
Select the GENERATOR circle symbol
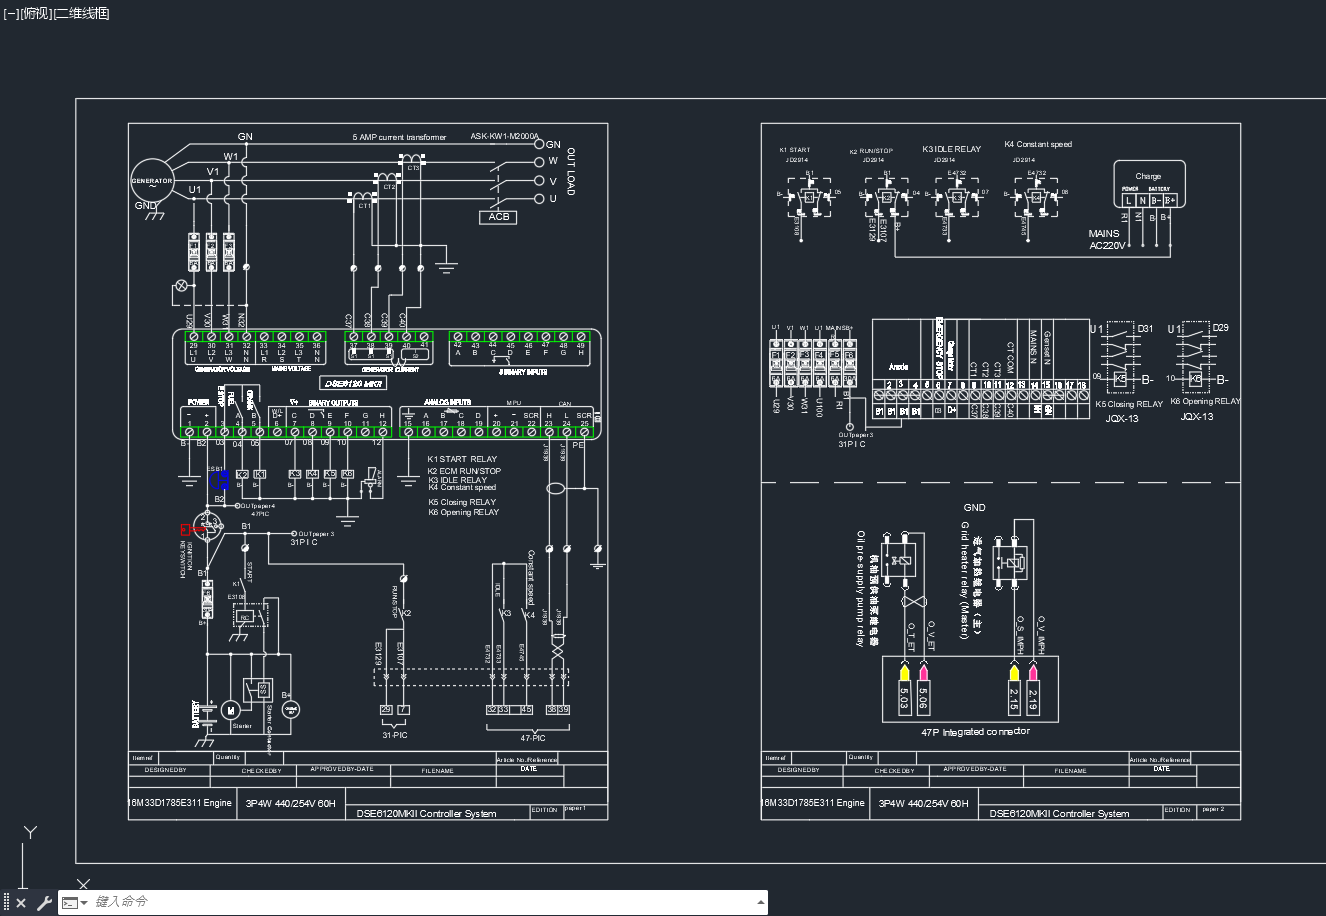[x=152, y=182]
